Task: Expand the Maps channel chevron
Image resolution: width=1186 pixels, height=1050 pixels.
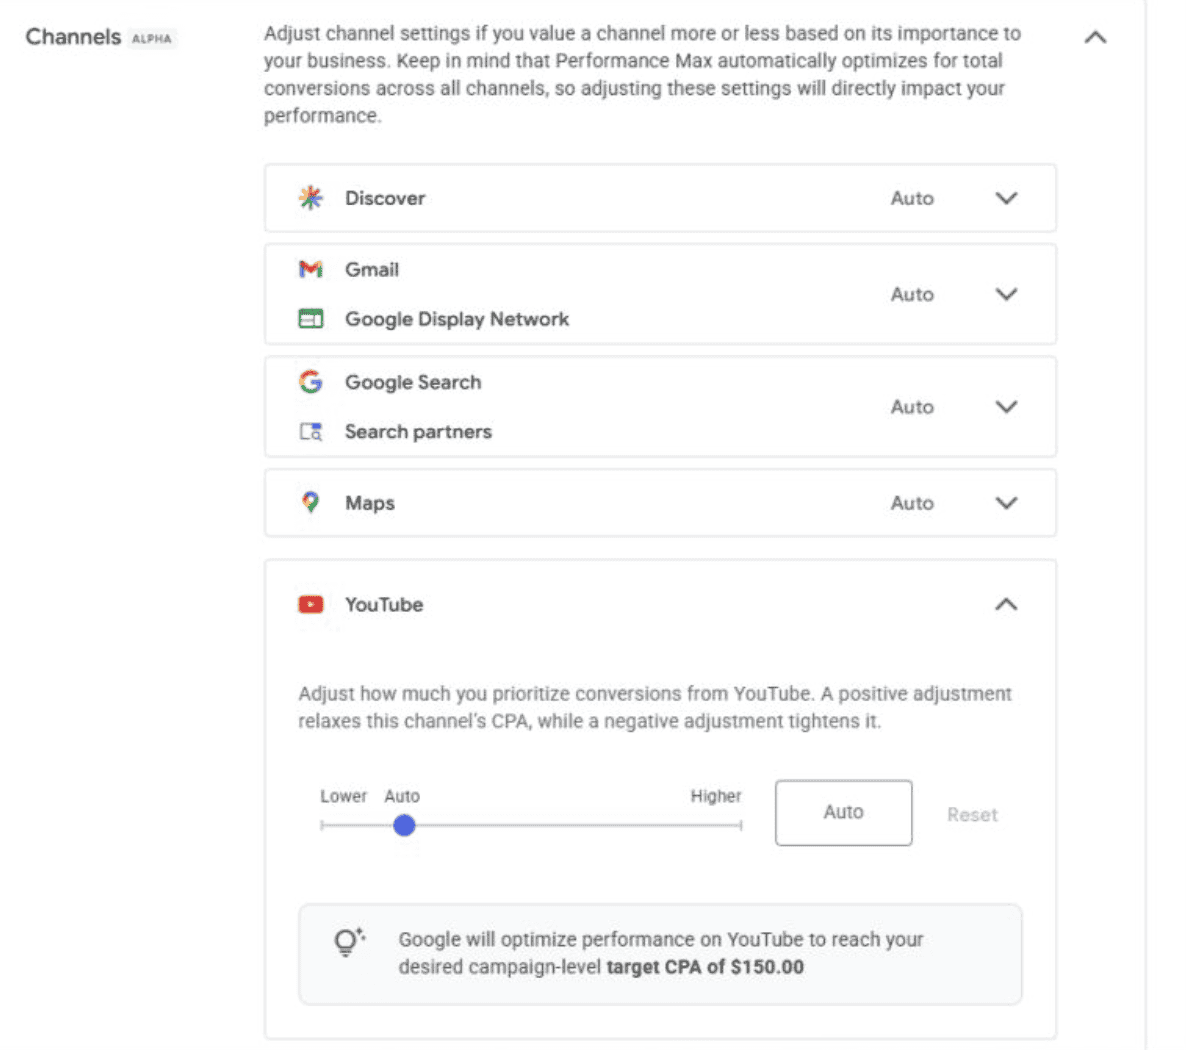Action: (x=1006, y=503)
